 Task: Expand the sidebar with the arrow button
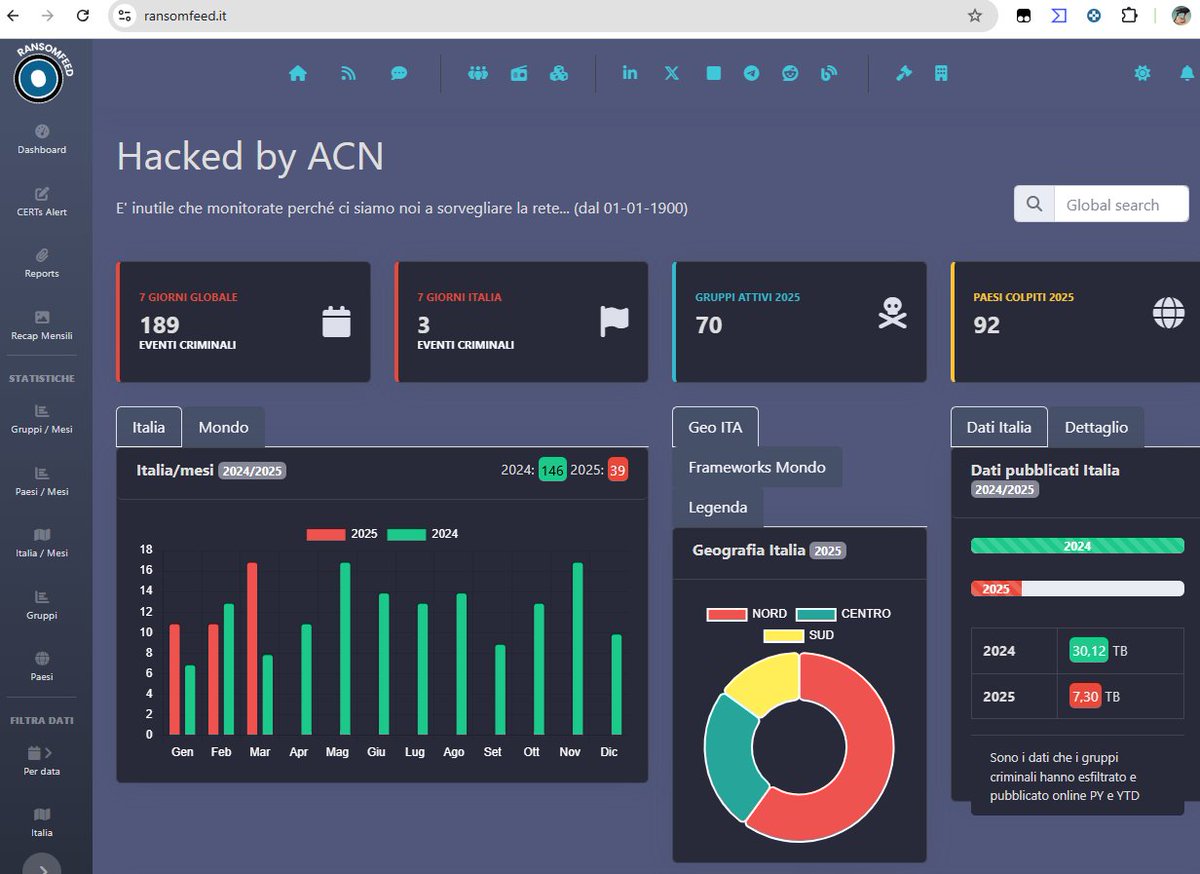pyautogui.click(x=42, y=868)
